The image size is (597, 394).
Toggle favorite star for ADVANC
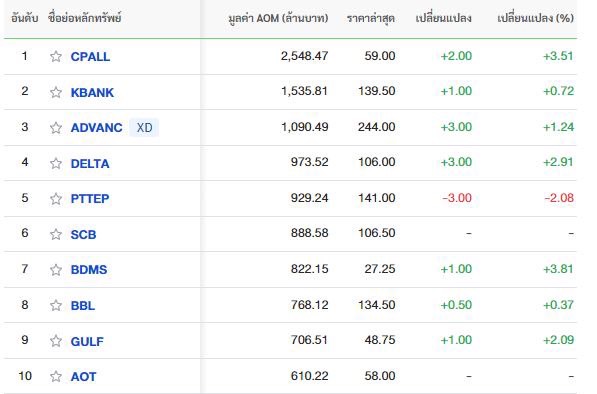click(56, 128)
